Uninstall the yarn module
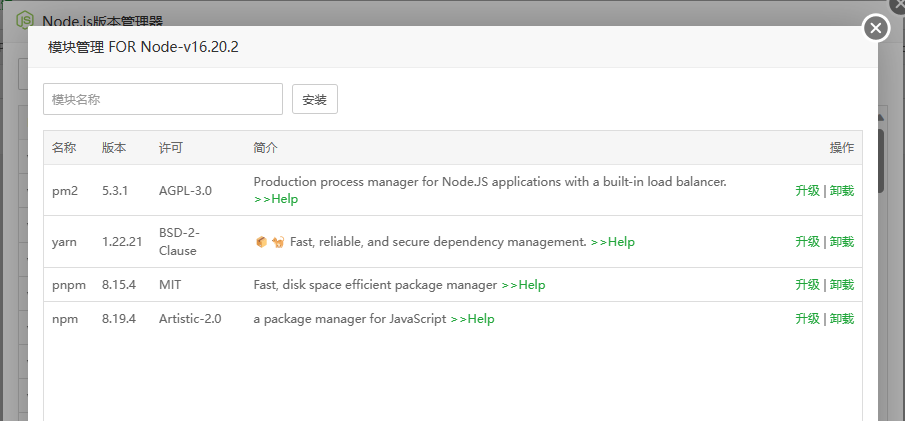The height and width of the screenshot is (421, 905). 842,241
